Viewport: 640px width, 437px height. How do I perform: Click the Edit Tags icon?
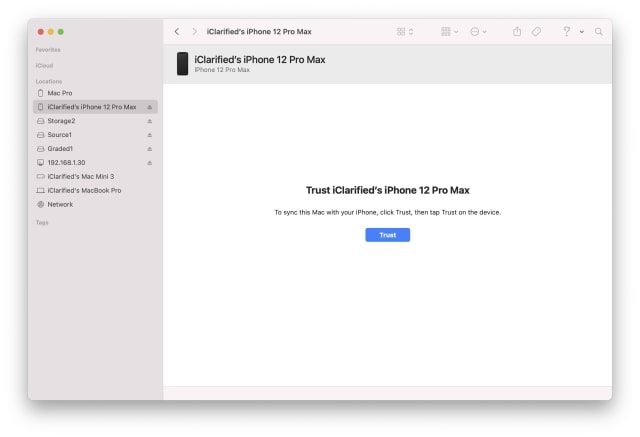(537, 32)
